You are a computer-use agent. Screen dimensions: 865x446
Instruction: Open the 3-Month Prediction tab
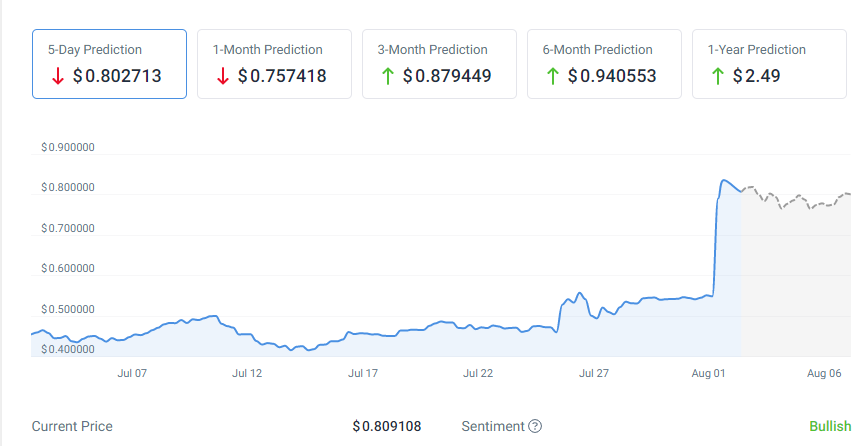tap(439, 64)
